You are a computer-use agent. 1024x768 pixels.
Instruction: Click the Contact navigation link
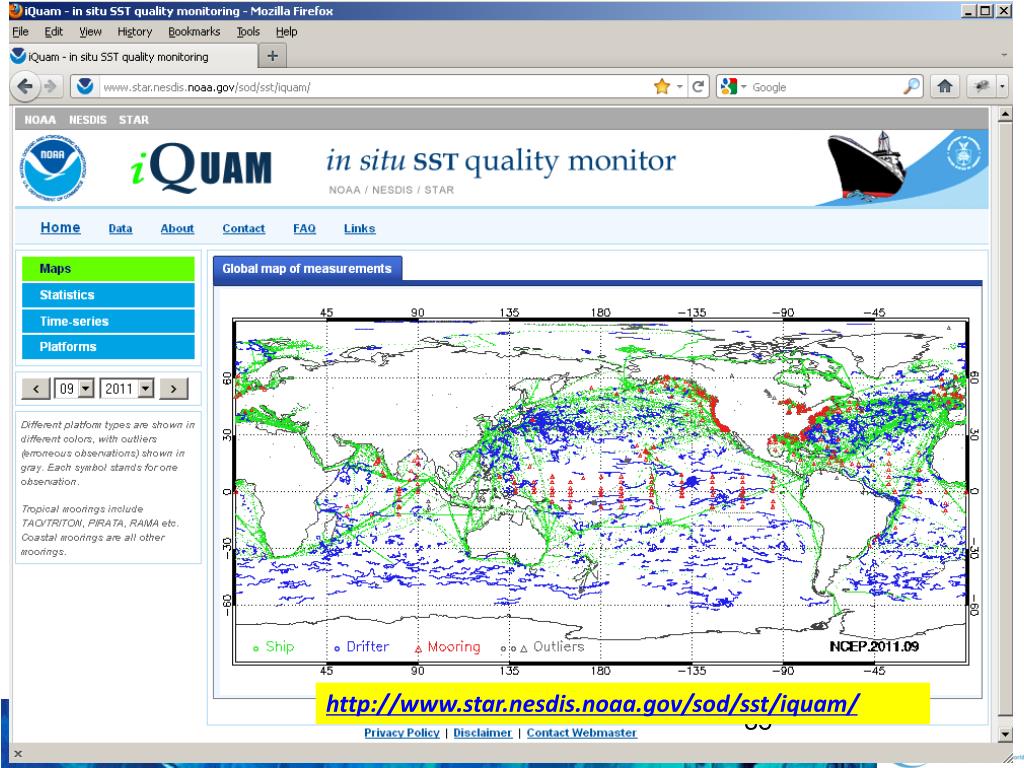point(244,228)
